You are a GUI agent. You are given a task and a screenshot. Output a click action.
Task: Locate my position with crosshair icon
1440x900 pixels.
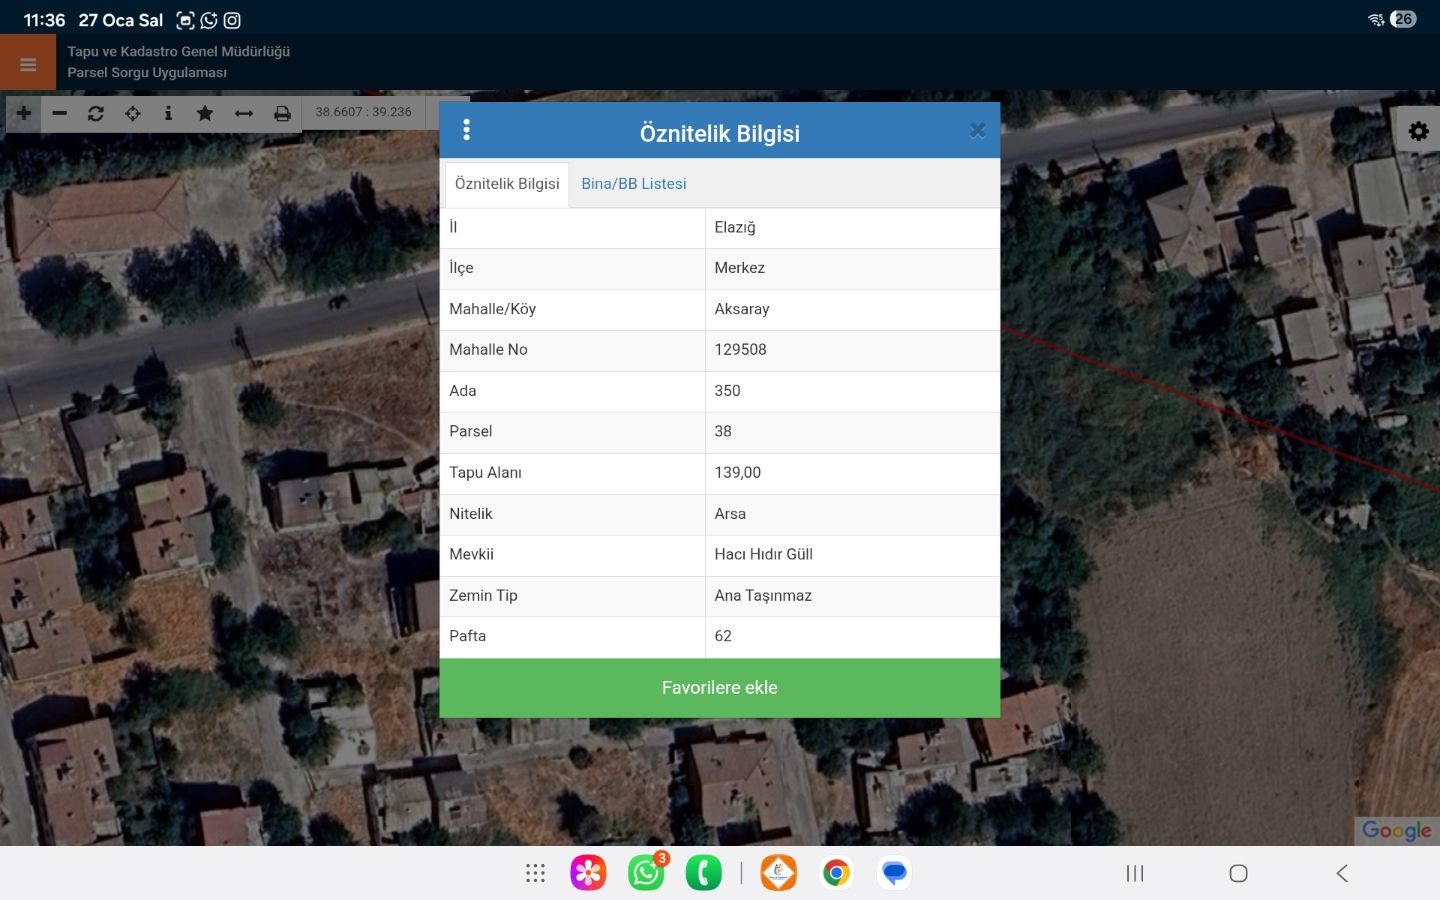coord(132,113)
